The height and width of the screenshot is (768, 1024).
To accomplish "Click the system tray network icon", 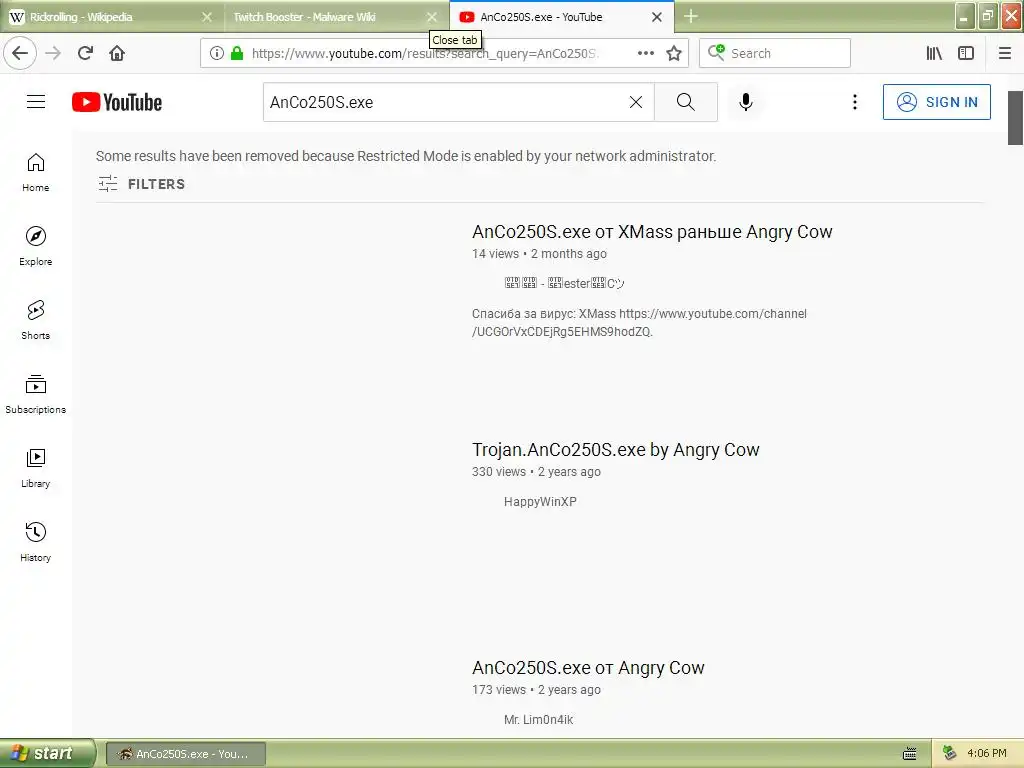I will pyautogui.click(x=950, y=754).
